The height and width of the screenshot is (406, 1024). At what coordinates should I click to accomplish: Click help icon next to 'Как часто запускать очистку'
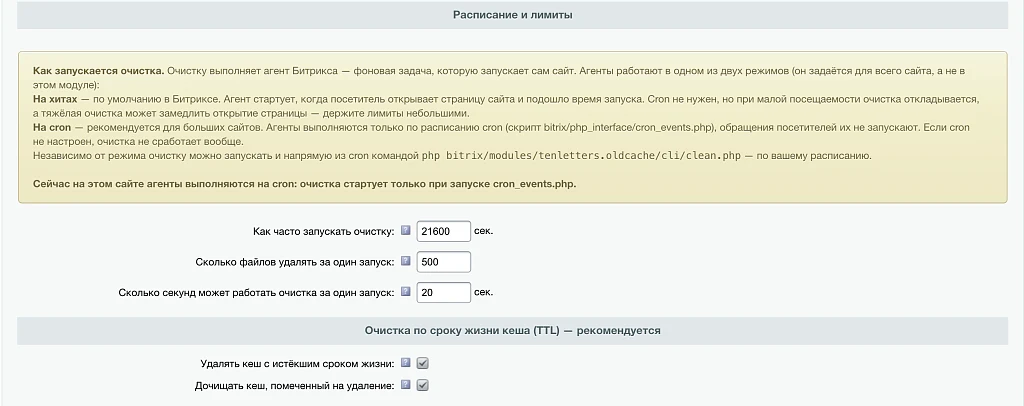click(406, 230)
